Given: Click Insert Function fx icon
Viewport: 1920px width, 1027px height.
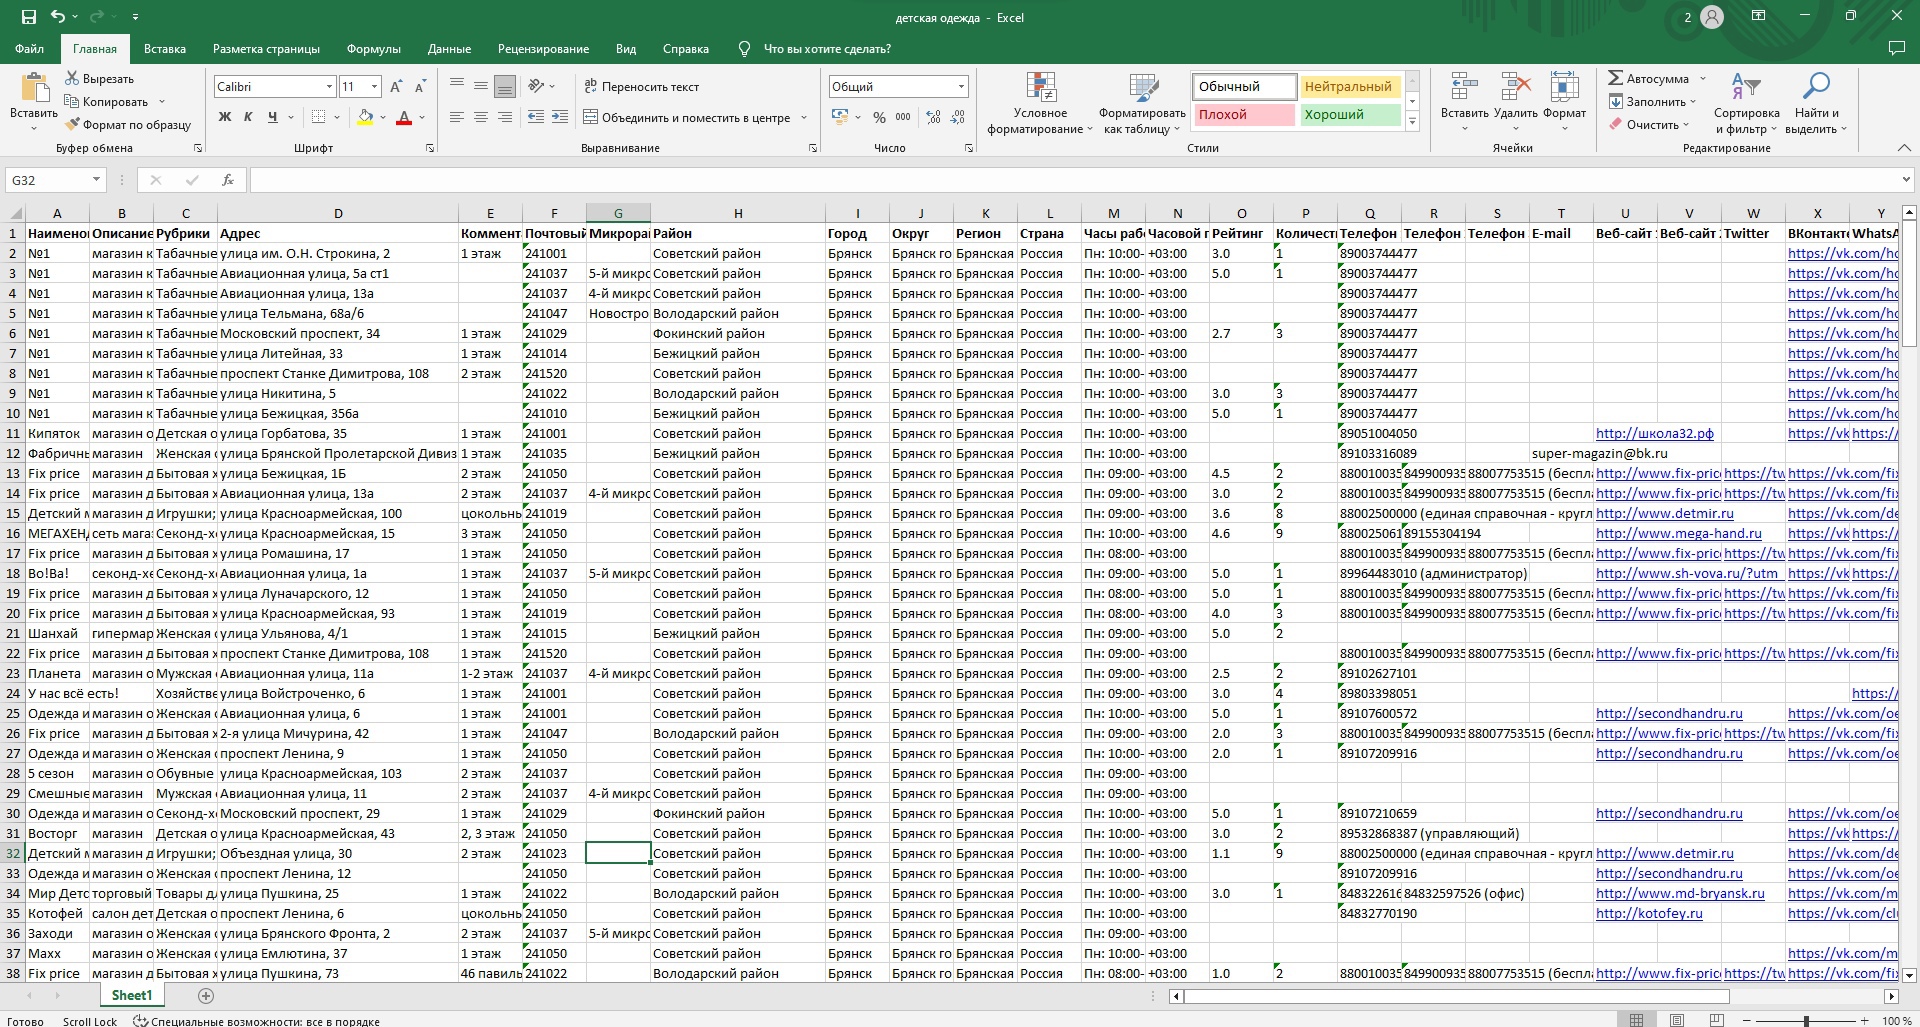Looking at the screenshot, I should click(x=228, y=180).
